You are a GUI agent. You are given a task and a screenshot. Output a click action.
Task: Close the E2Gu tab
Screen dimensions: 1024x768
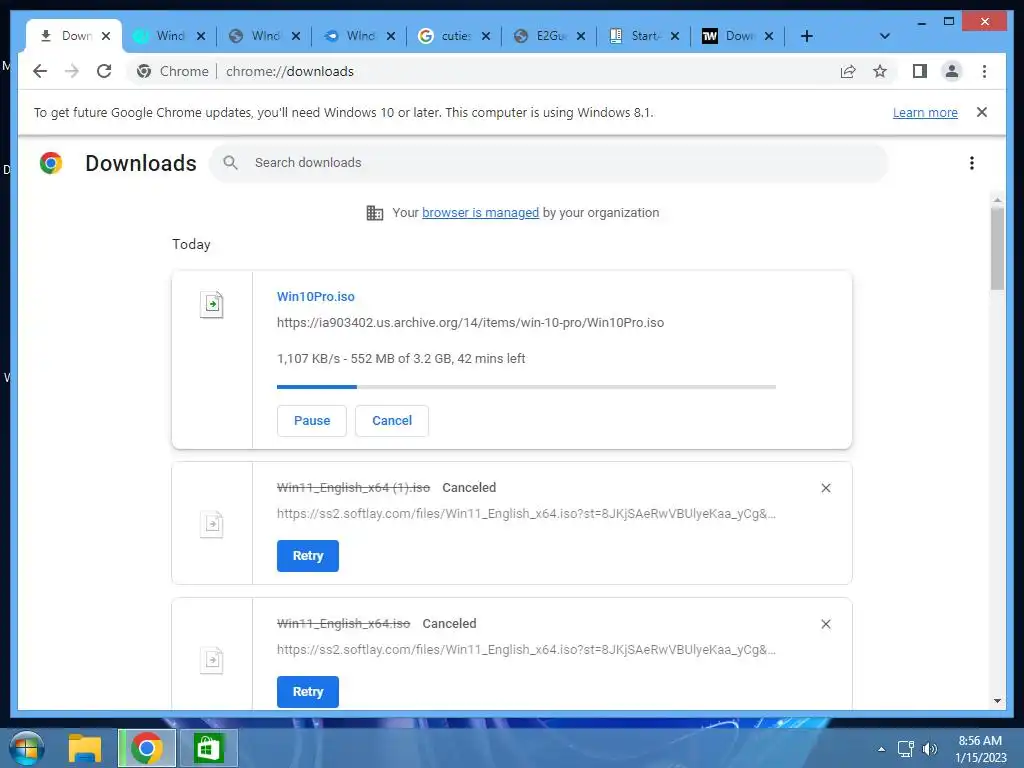tap(581, 36)
